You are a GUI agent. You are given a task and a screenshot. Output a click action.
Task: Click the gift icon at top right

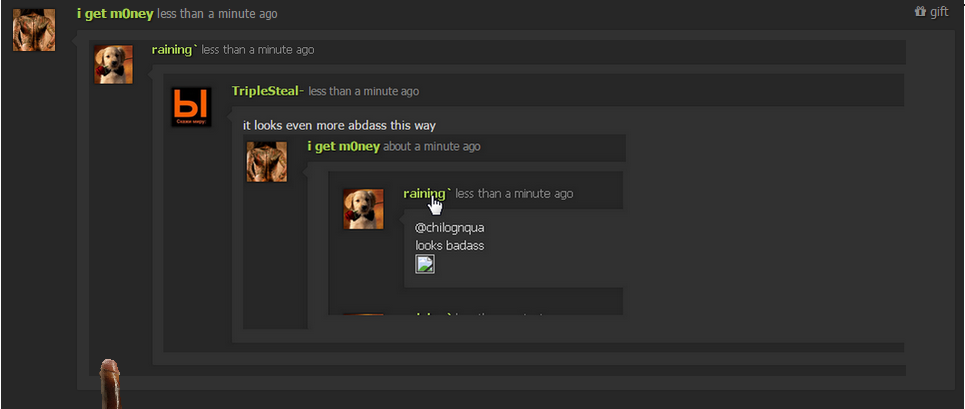pos(921,11)
